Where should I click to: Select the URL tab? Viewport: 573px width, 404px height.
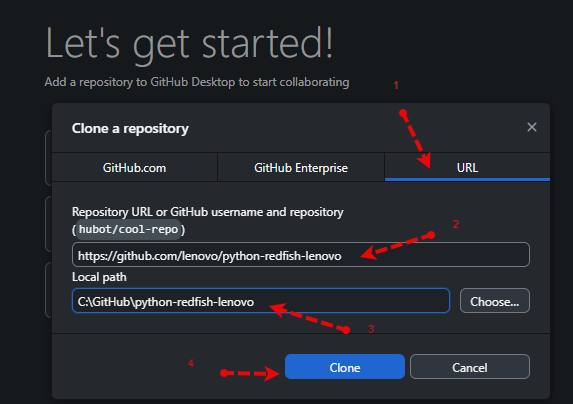pos(467,168)
